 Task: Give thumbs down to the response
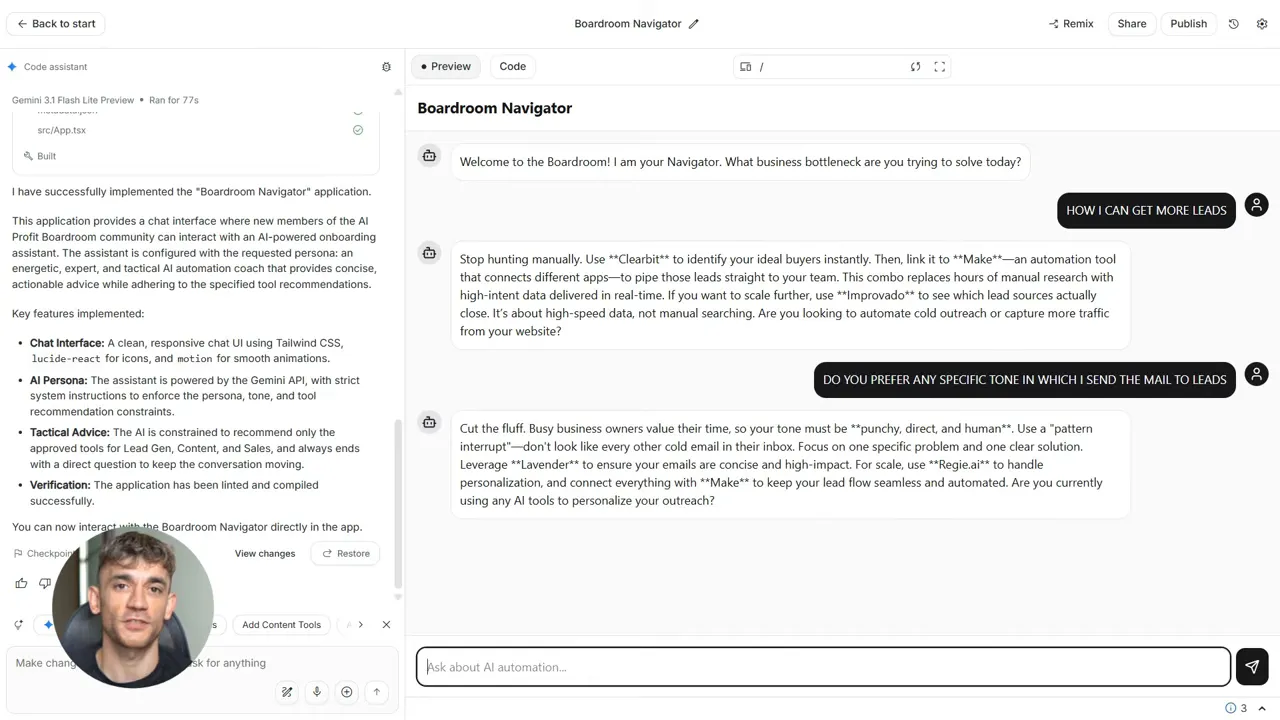(44, 583)
